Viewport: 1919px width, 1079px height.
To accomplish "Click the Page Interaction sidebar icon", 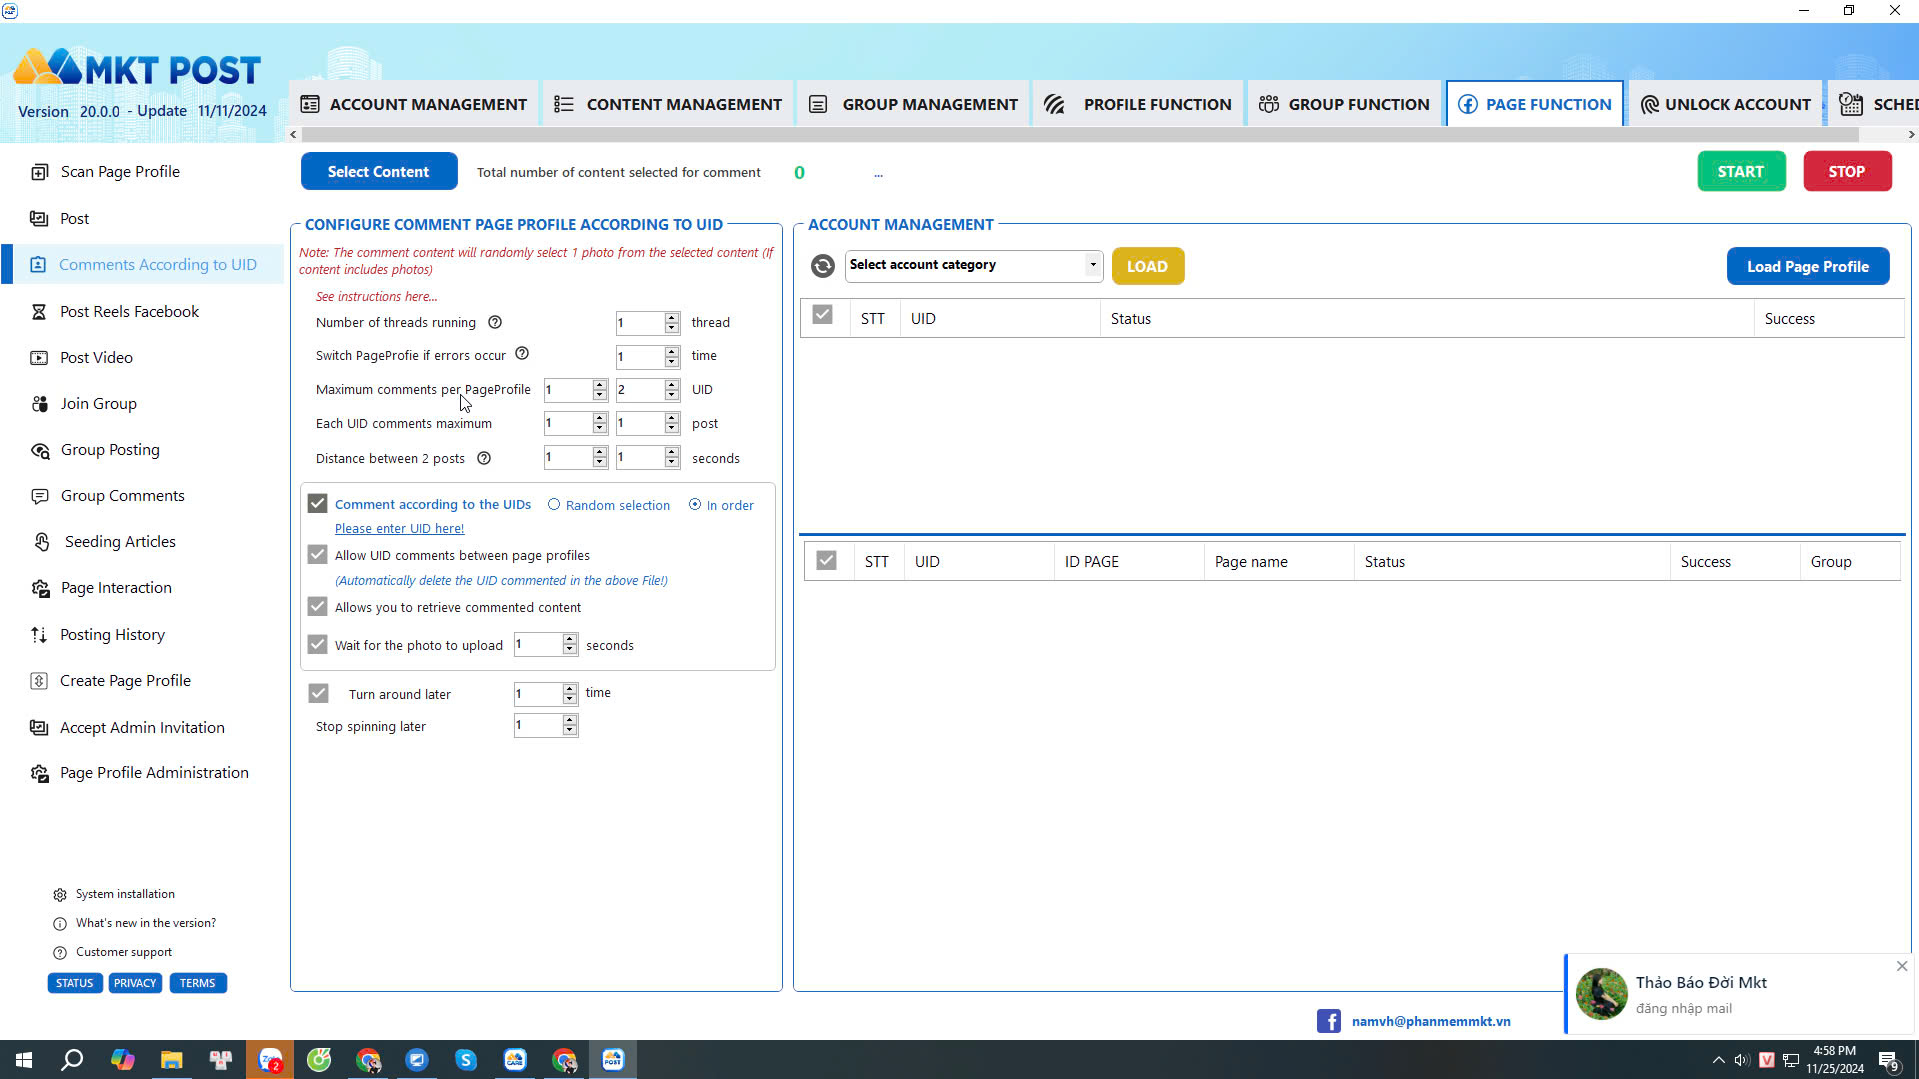I will (x=40, y=589).
